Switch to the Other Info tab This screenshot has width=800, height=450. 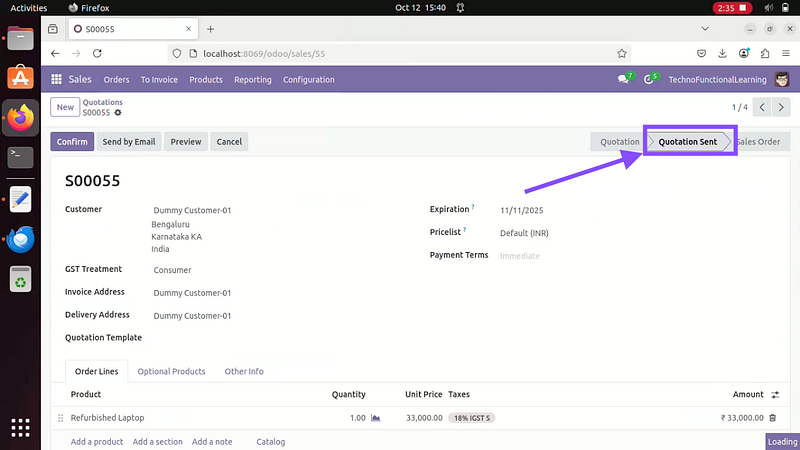point(244,371)
